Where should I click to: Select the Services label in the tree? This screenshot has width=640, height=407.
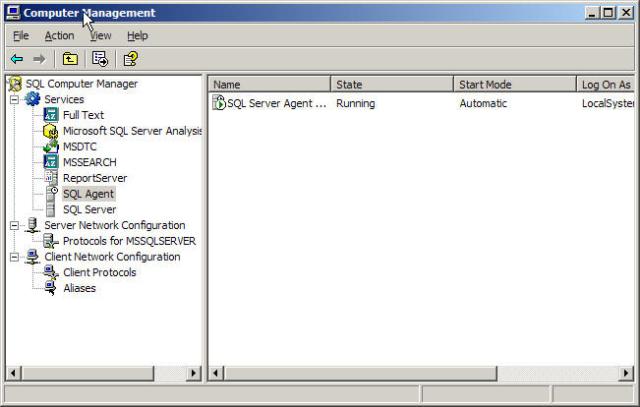click(64, 100)
